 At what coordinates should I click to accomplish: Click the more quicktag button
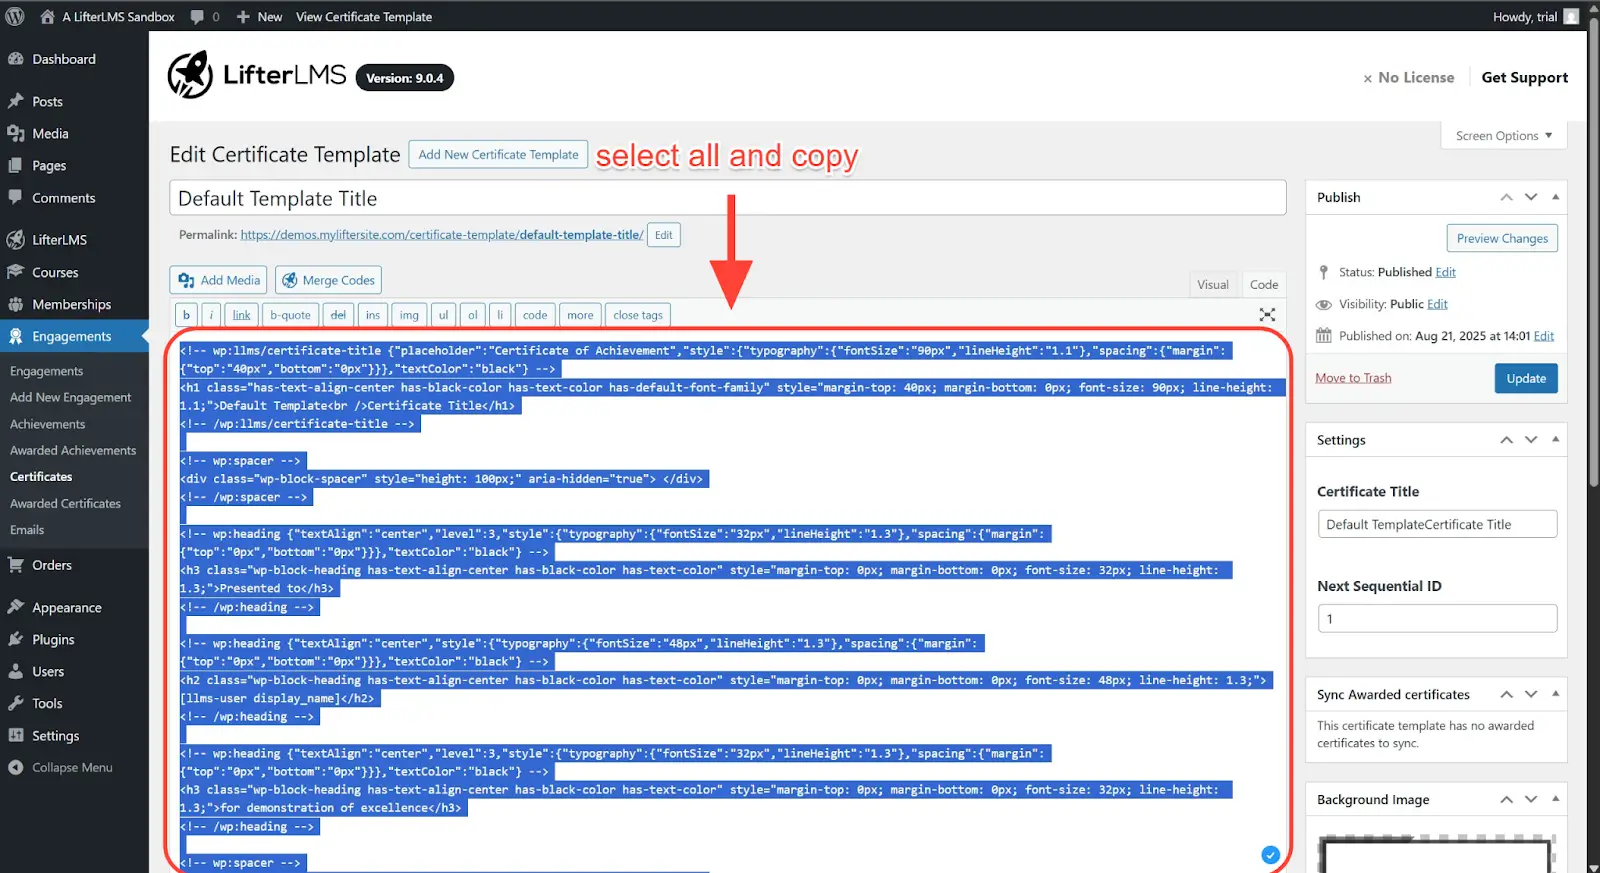pos(580,315)
